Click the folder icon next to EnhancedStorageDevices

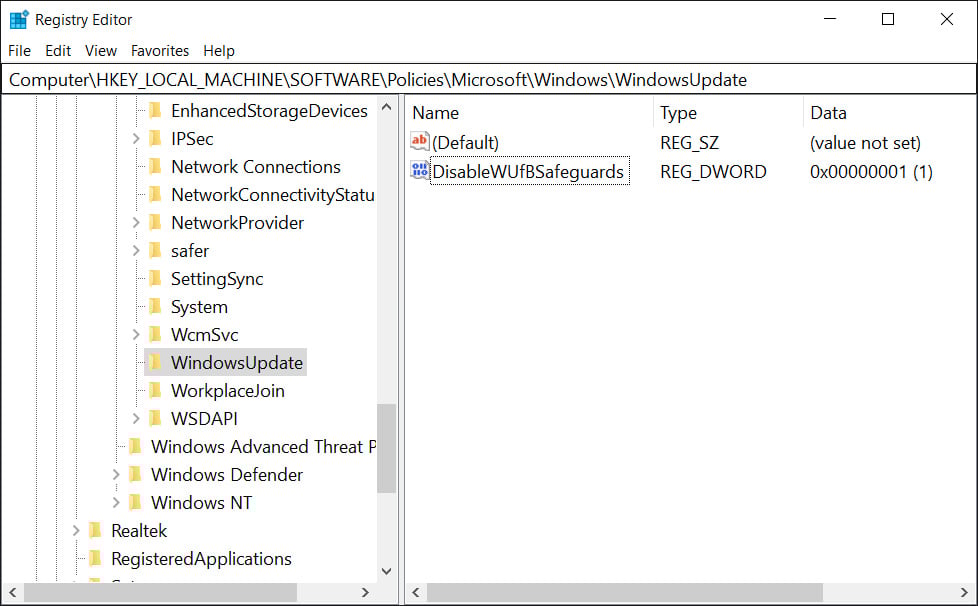155,110
